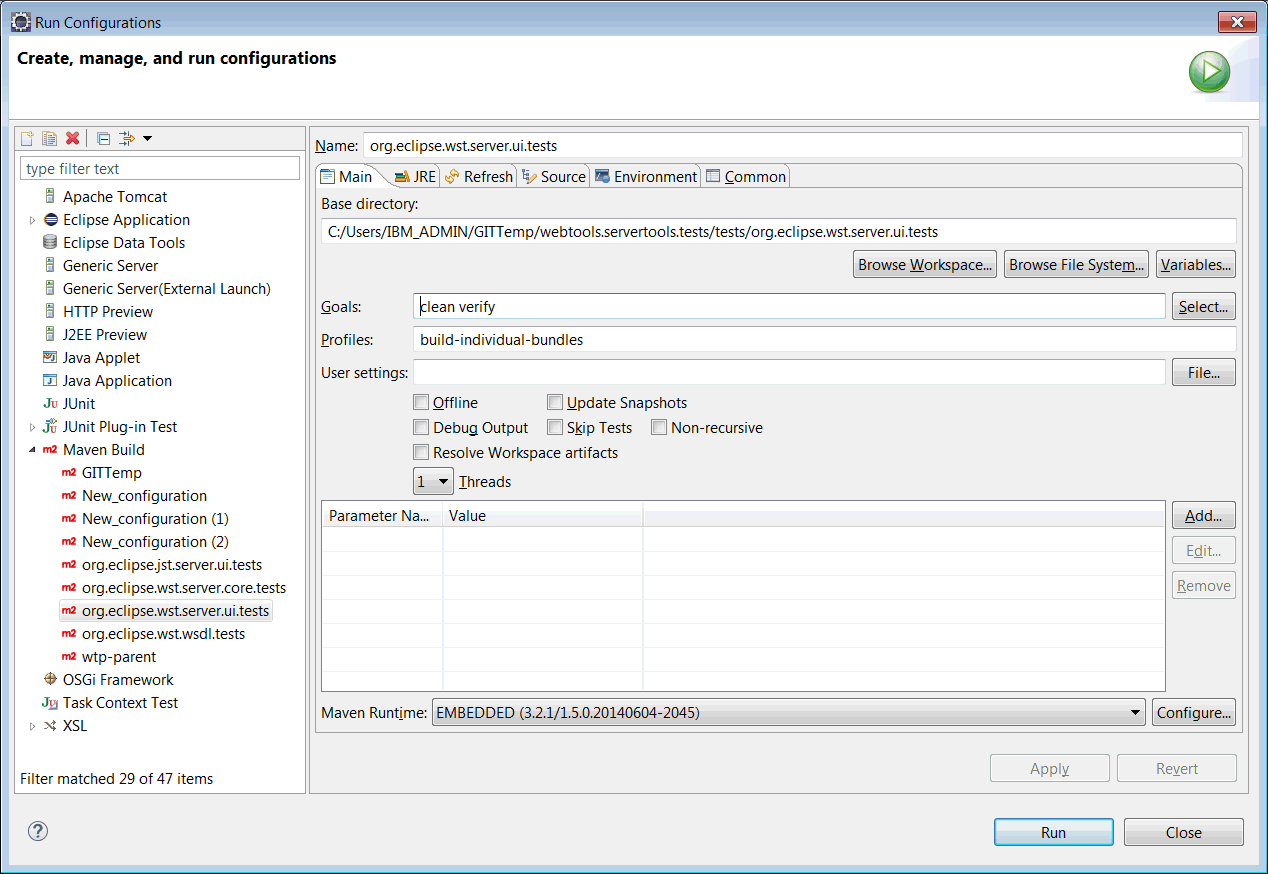Screen dimensions: 1268x874
Task: Click the Browse Workspace button
Action: click(925, 265)
